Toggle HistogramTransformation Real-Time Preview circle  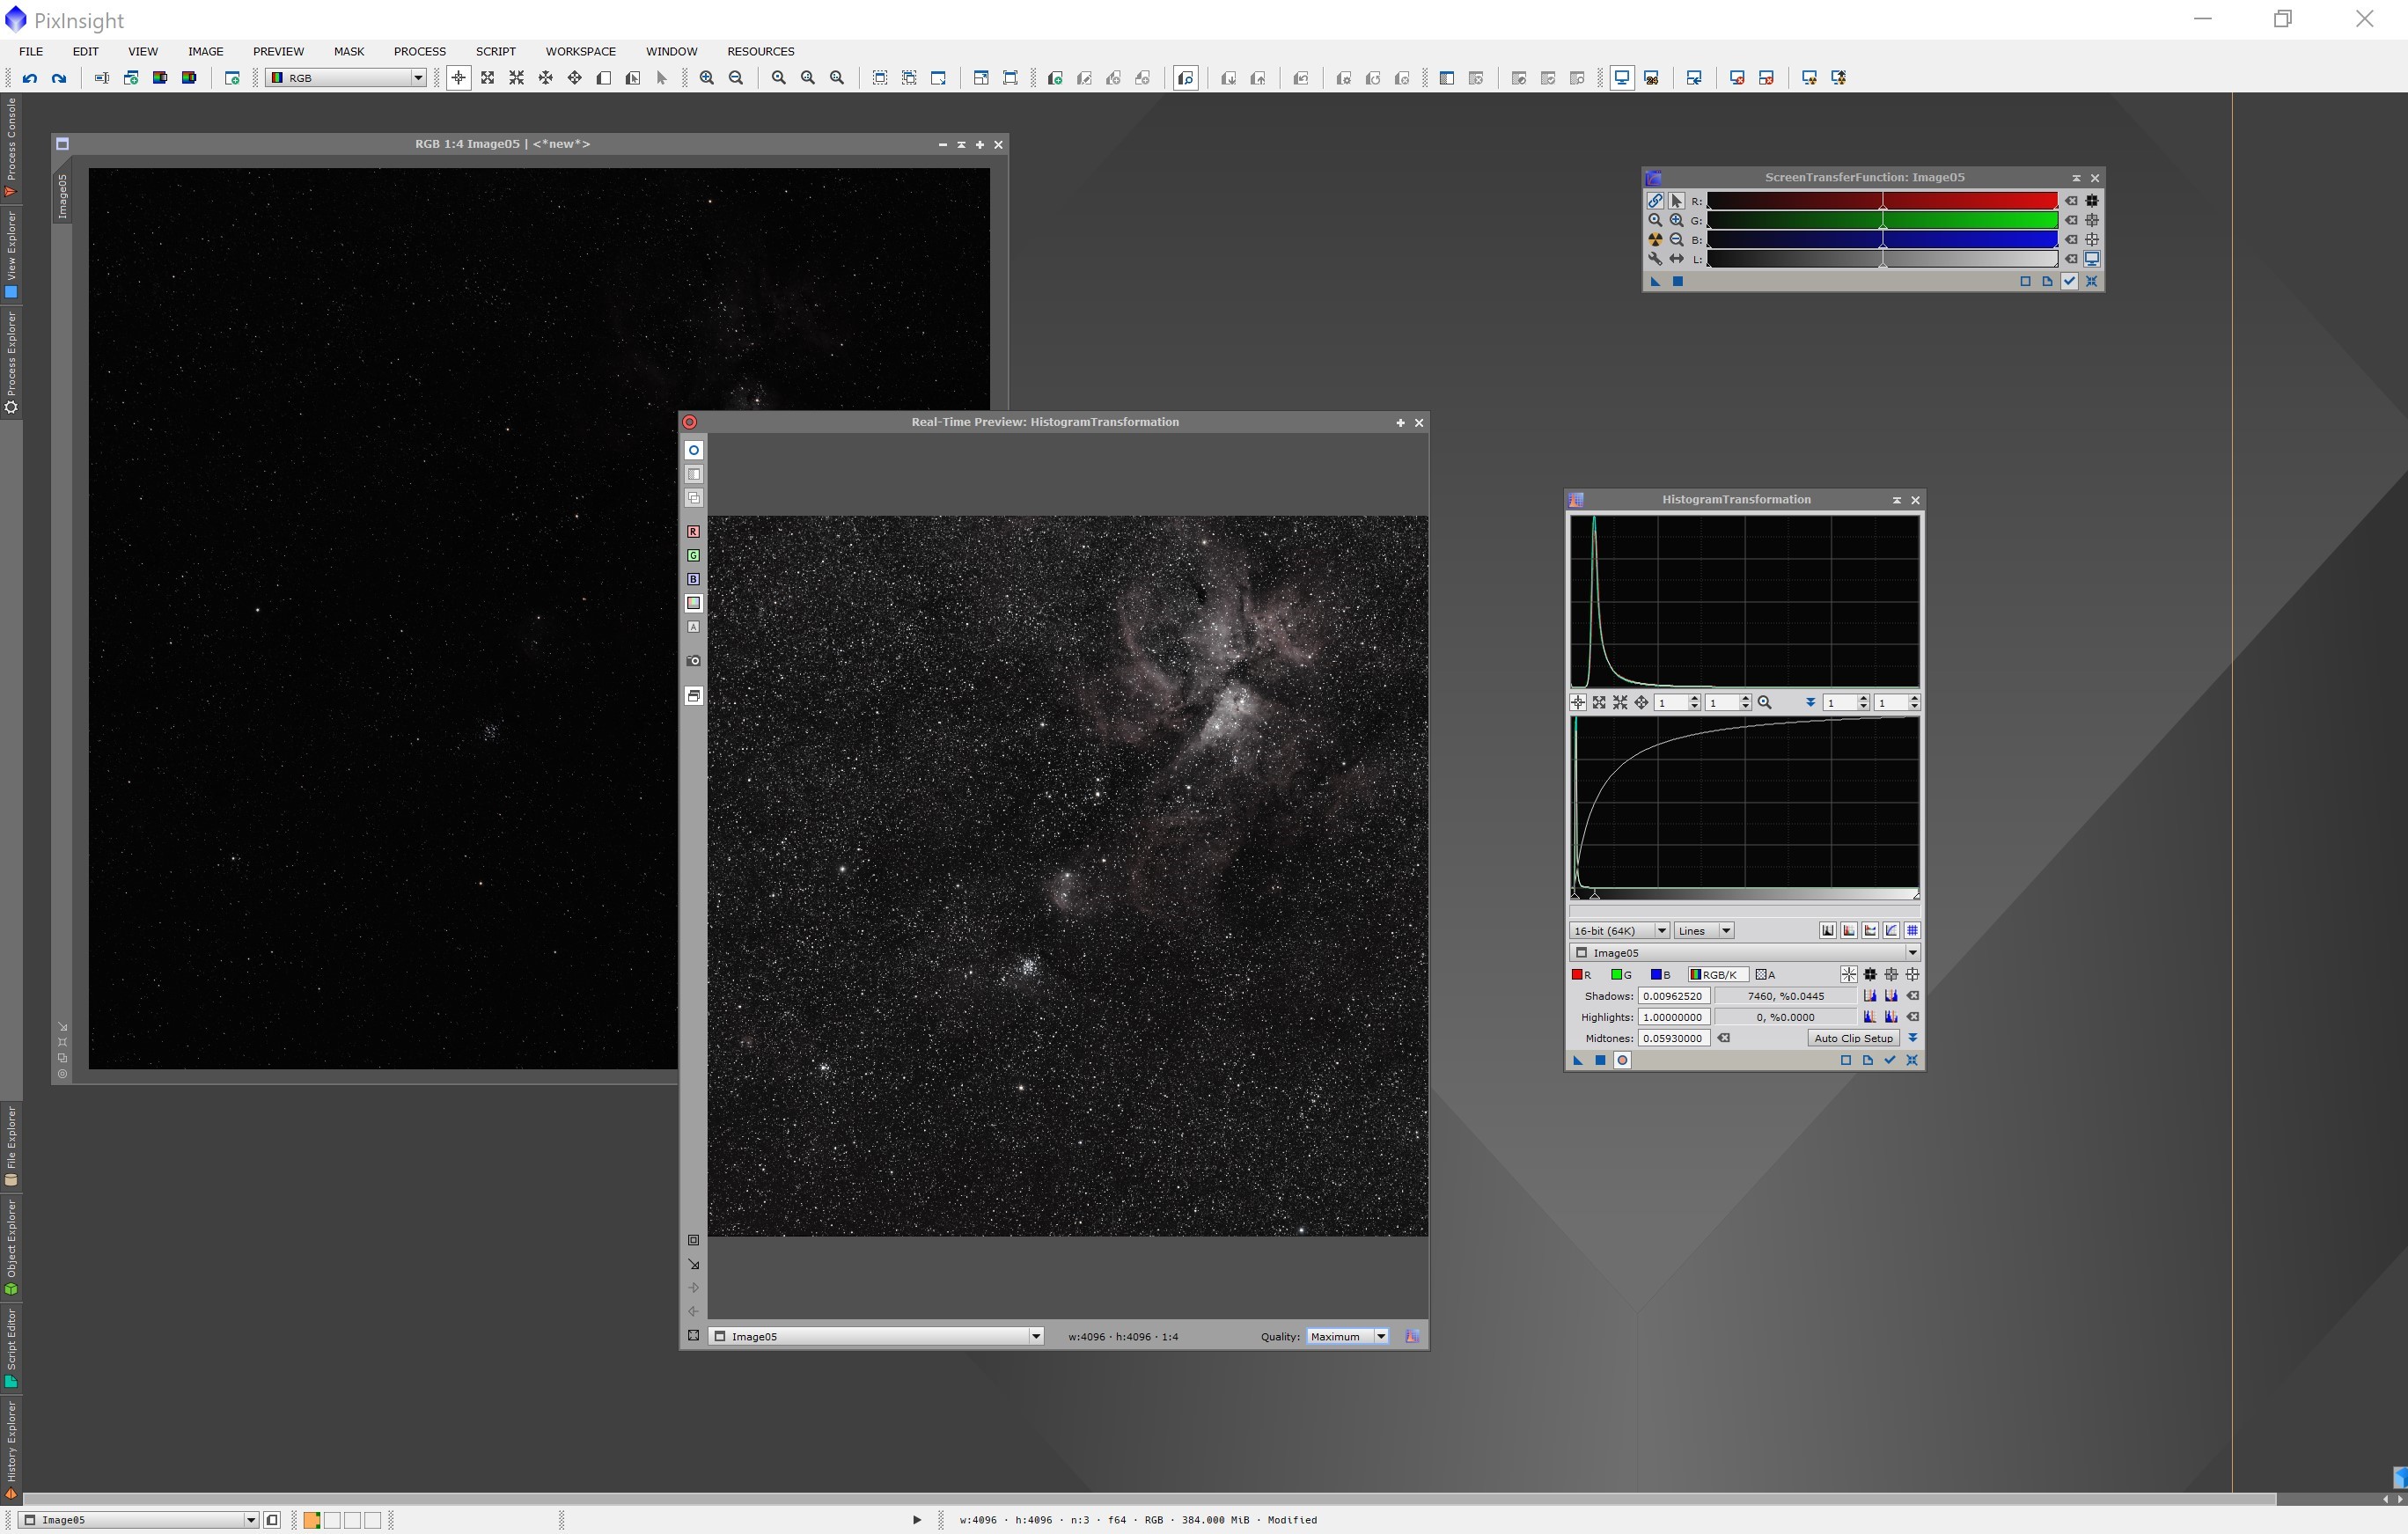point(1622,1061)
